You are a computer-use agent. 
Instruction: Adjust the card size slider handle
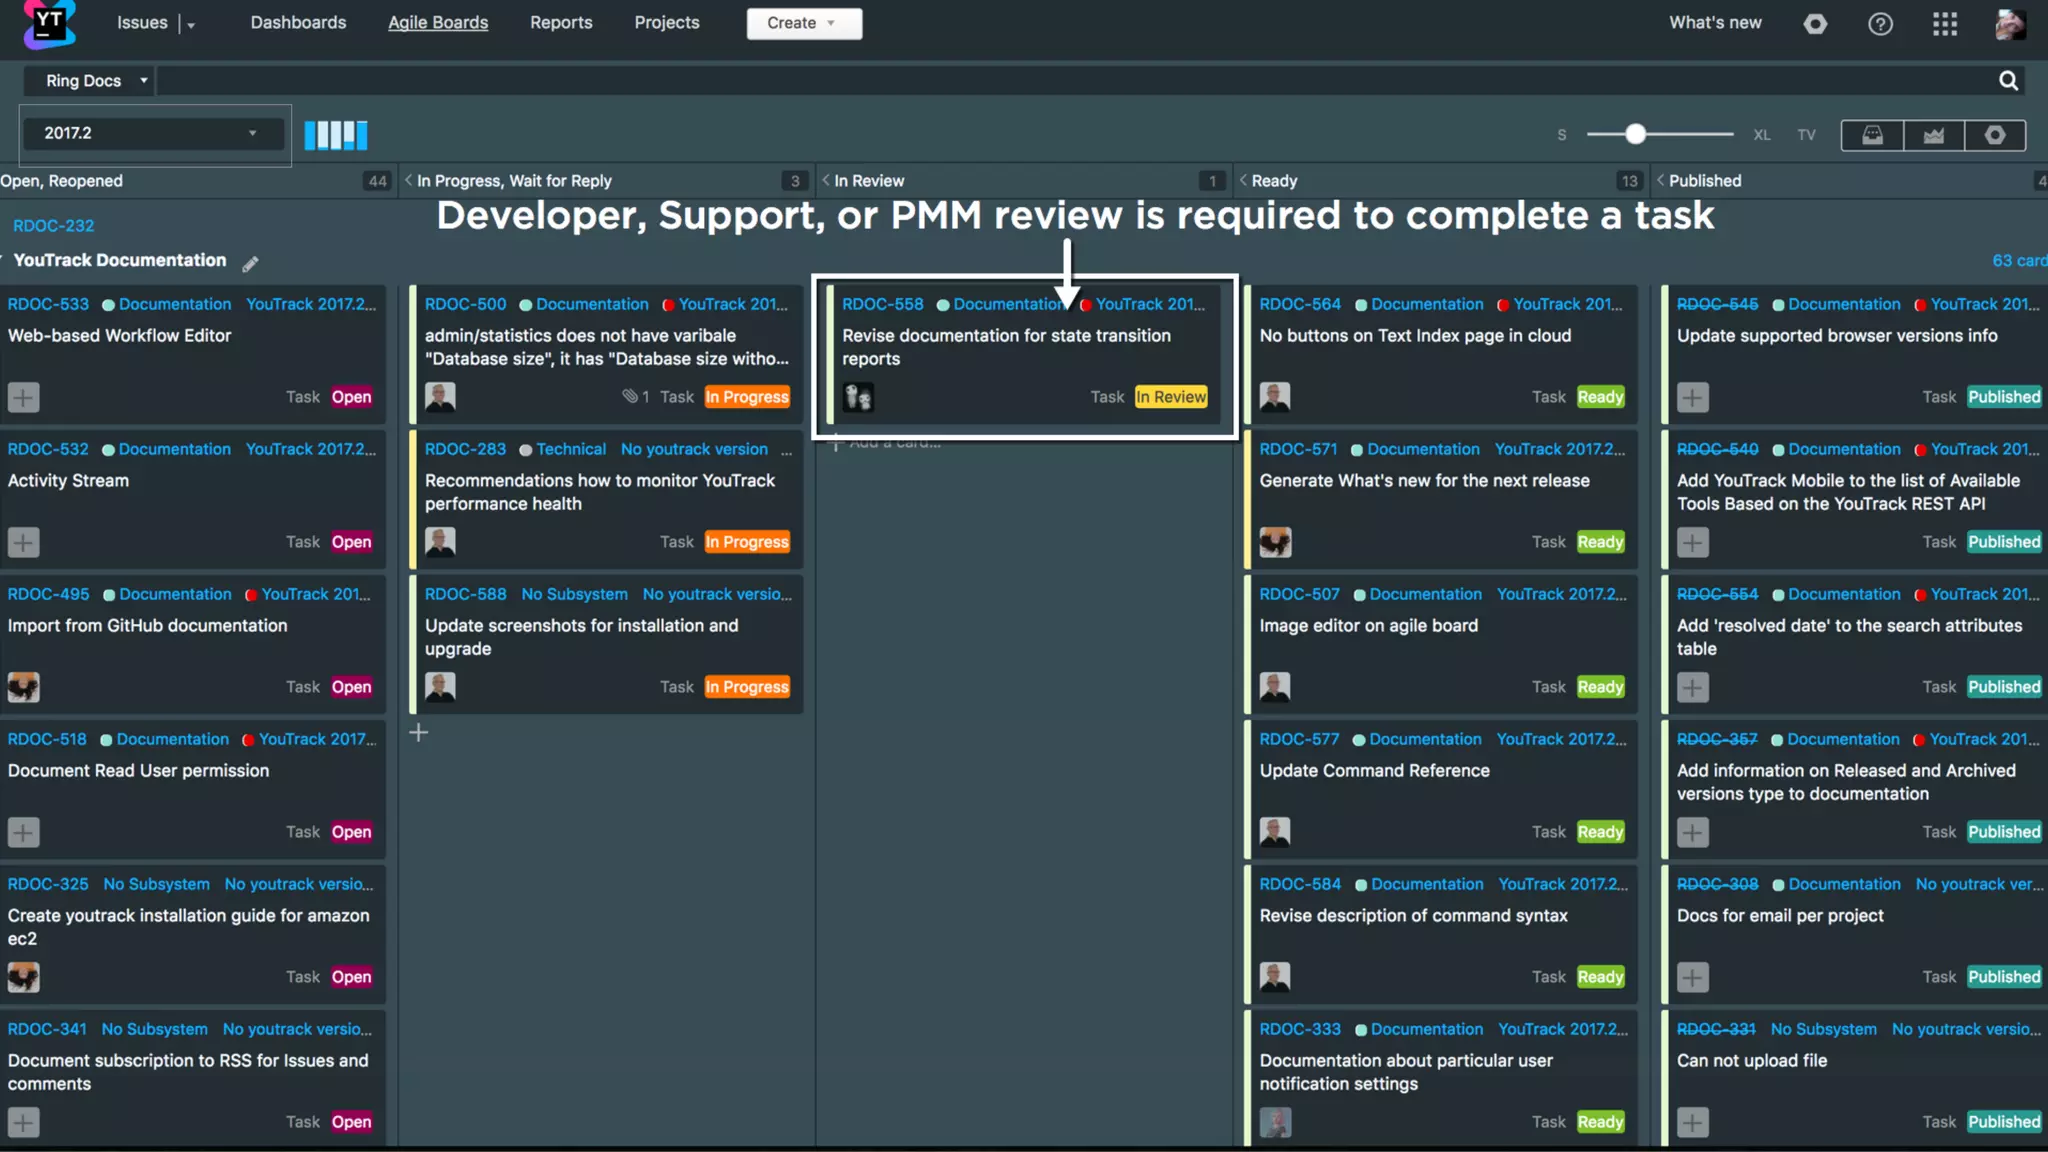[1635, 134]
